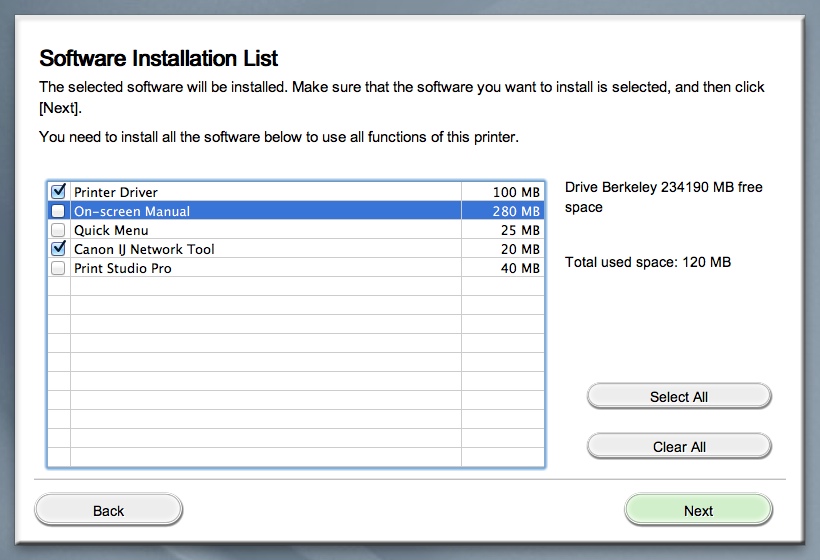
Task: Go to previous step with Back
Action: coord(108,510)
